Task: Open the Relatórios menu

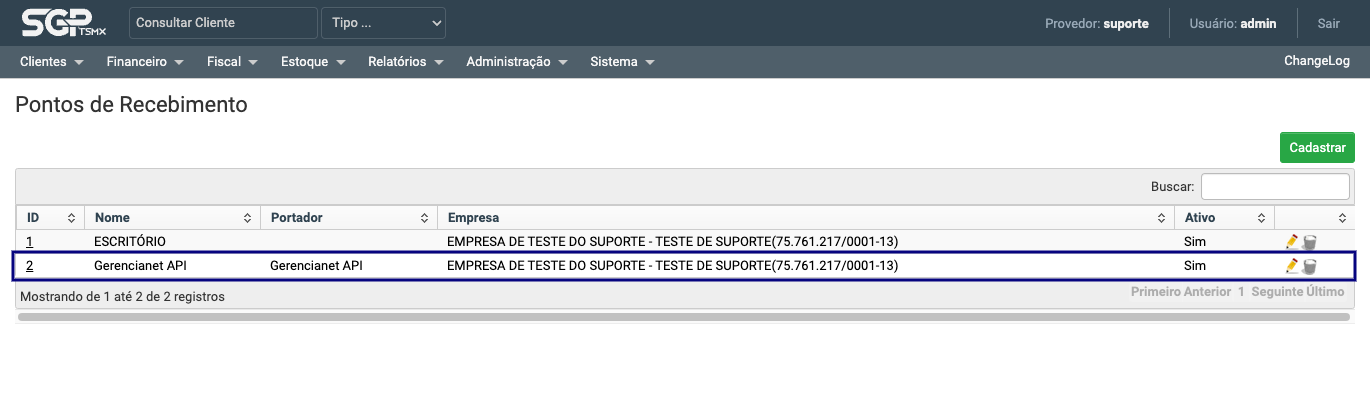Action: tap(405, 61)
